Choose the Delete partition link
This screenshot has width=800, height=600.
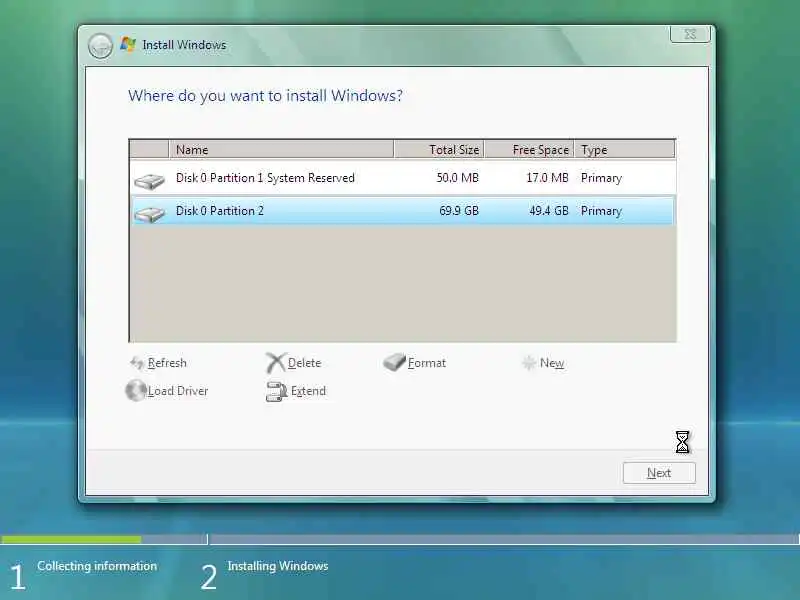click(305, 363)
